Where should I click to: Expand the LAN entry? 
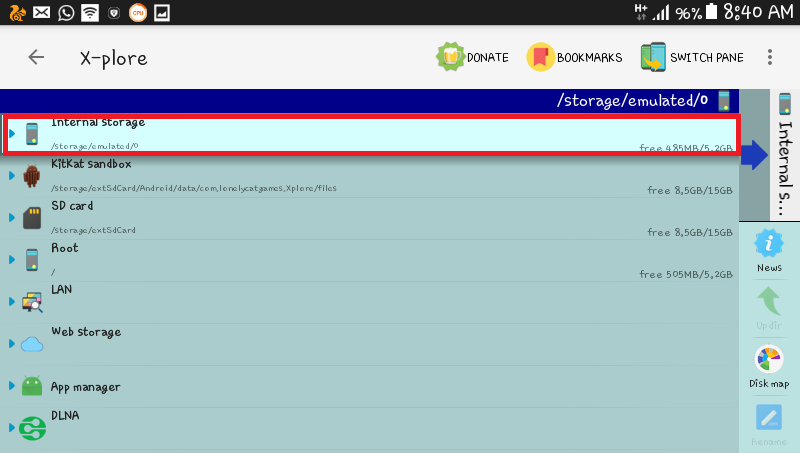pos(12,301)
